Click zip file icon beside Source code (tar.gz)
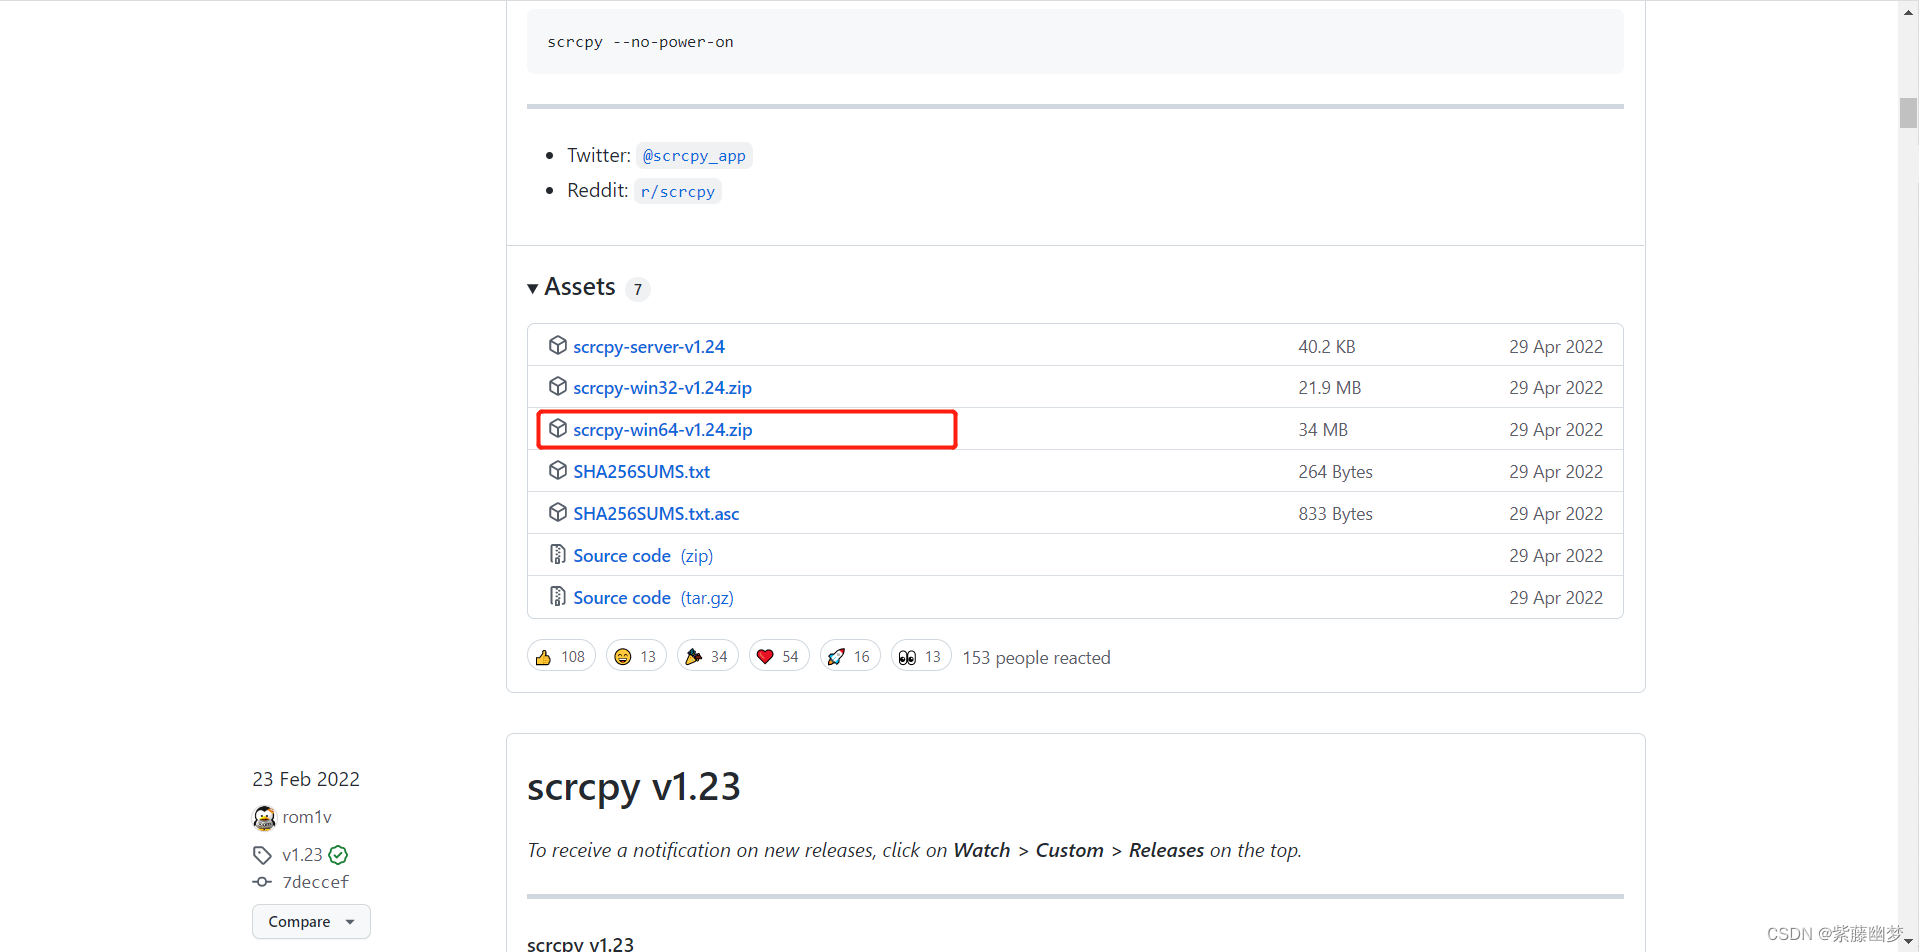The image size is (1919, 952). pos(558,596)
